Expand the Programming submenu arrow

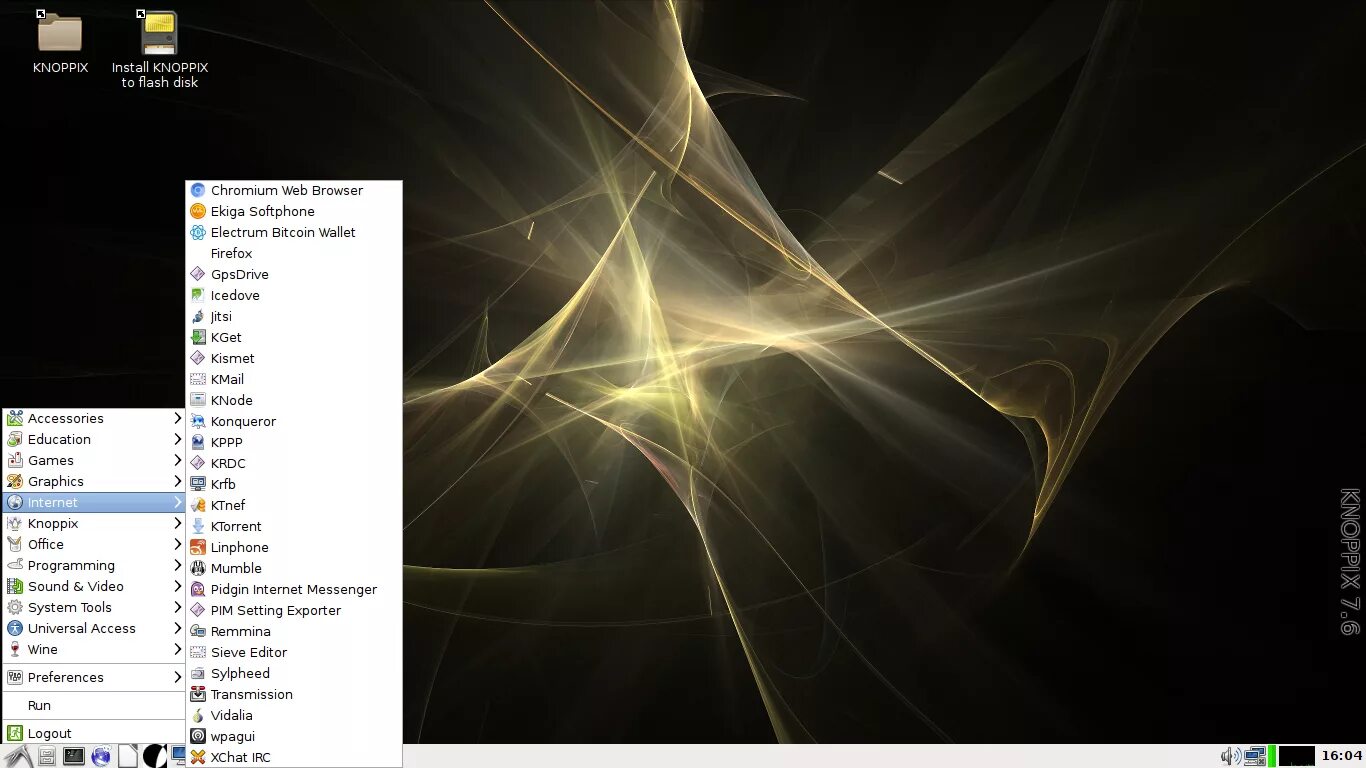(178, 565)
